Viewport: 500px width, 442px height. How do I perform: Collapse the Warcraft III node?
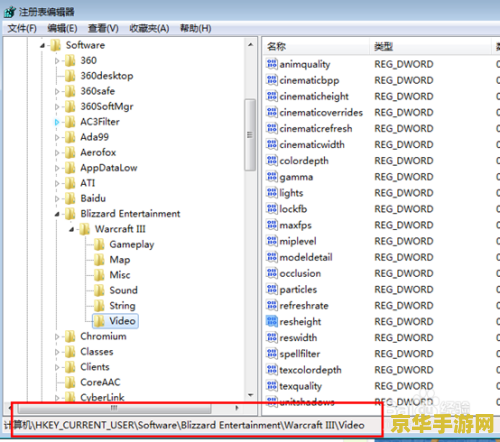point(71,229)
